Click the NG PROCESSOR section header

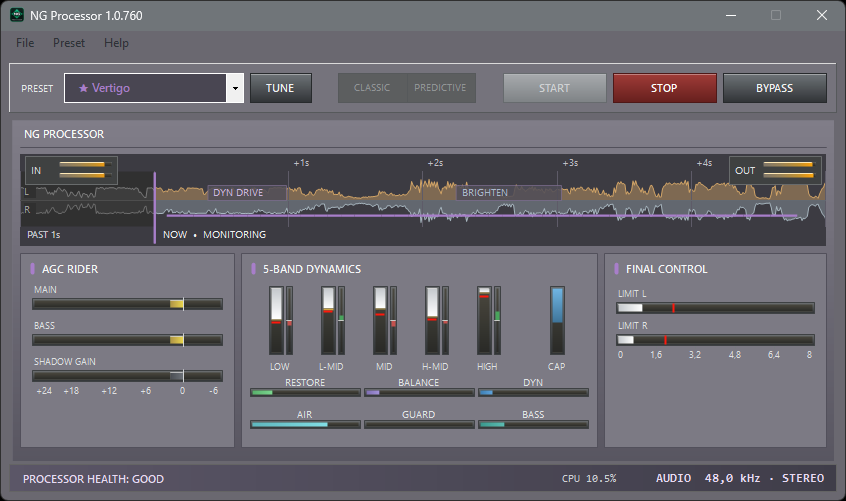tap(64, 134)
